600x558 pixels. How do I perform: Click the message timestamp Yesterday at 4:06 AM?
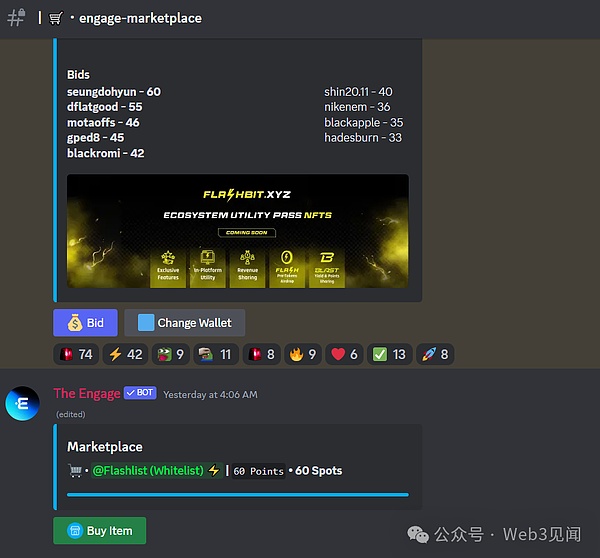(210, 394)
